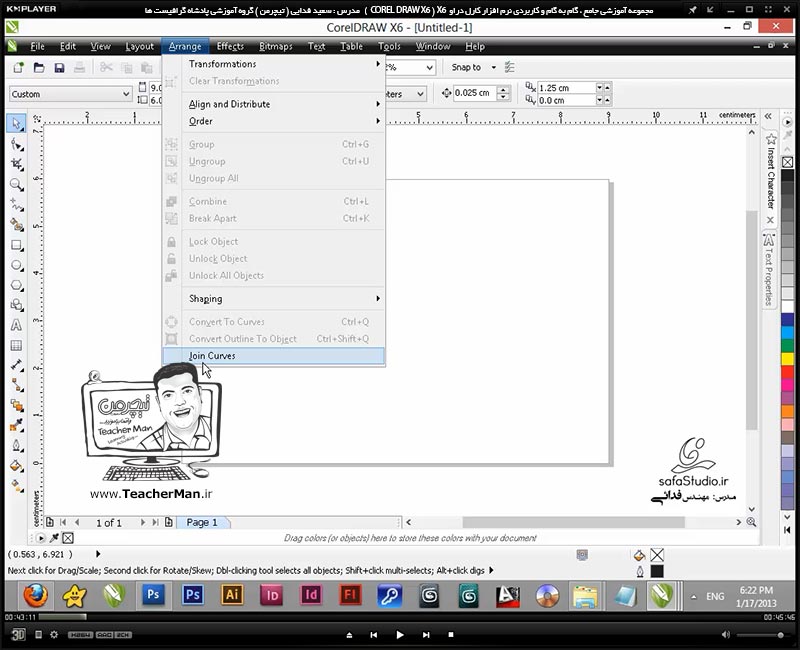Viewport: 800px width, 650px height.
Task: Skip to next KMPlayer track
Action: point(426,635)
